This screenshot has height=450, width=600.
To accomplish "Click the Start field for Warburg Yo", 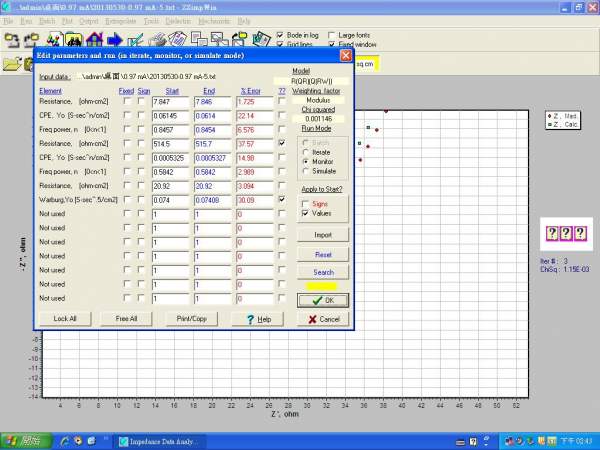I will [170, 199].
